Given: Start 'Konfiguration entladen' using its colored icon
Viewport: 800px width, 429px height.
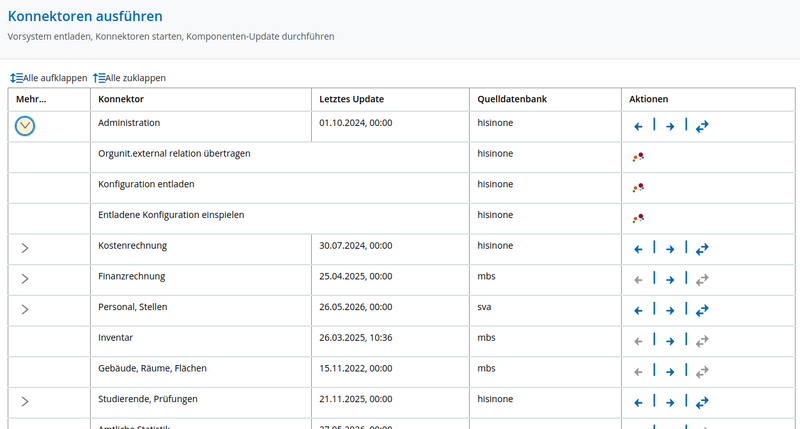Looking at the screenshot, I should (x=638, y=188).
